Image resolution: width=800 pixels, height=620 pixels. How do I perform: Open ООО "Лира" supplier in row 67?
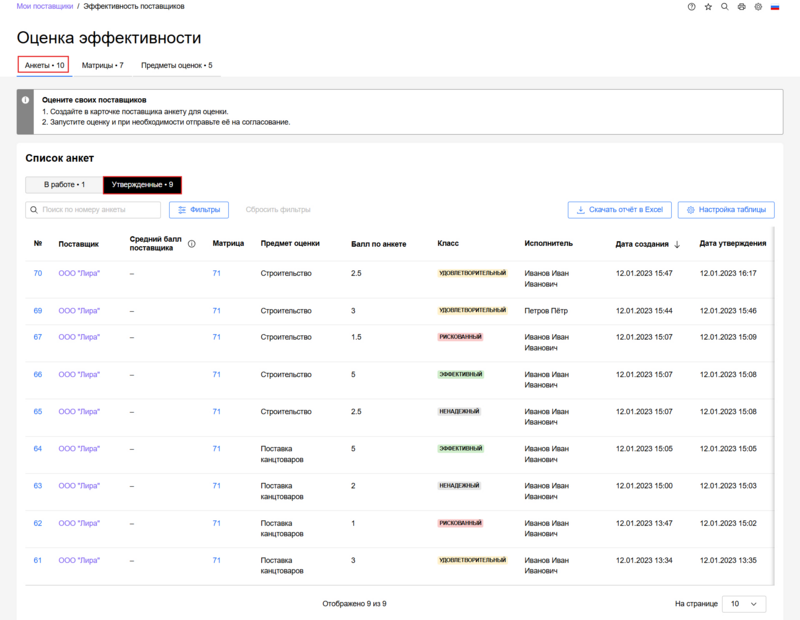tap(79, 337)
